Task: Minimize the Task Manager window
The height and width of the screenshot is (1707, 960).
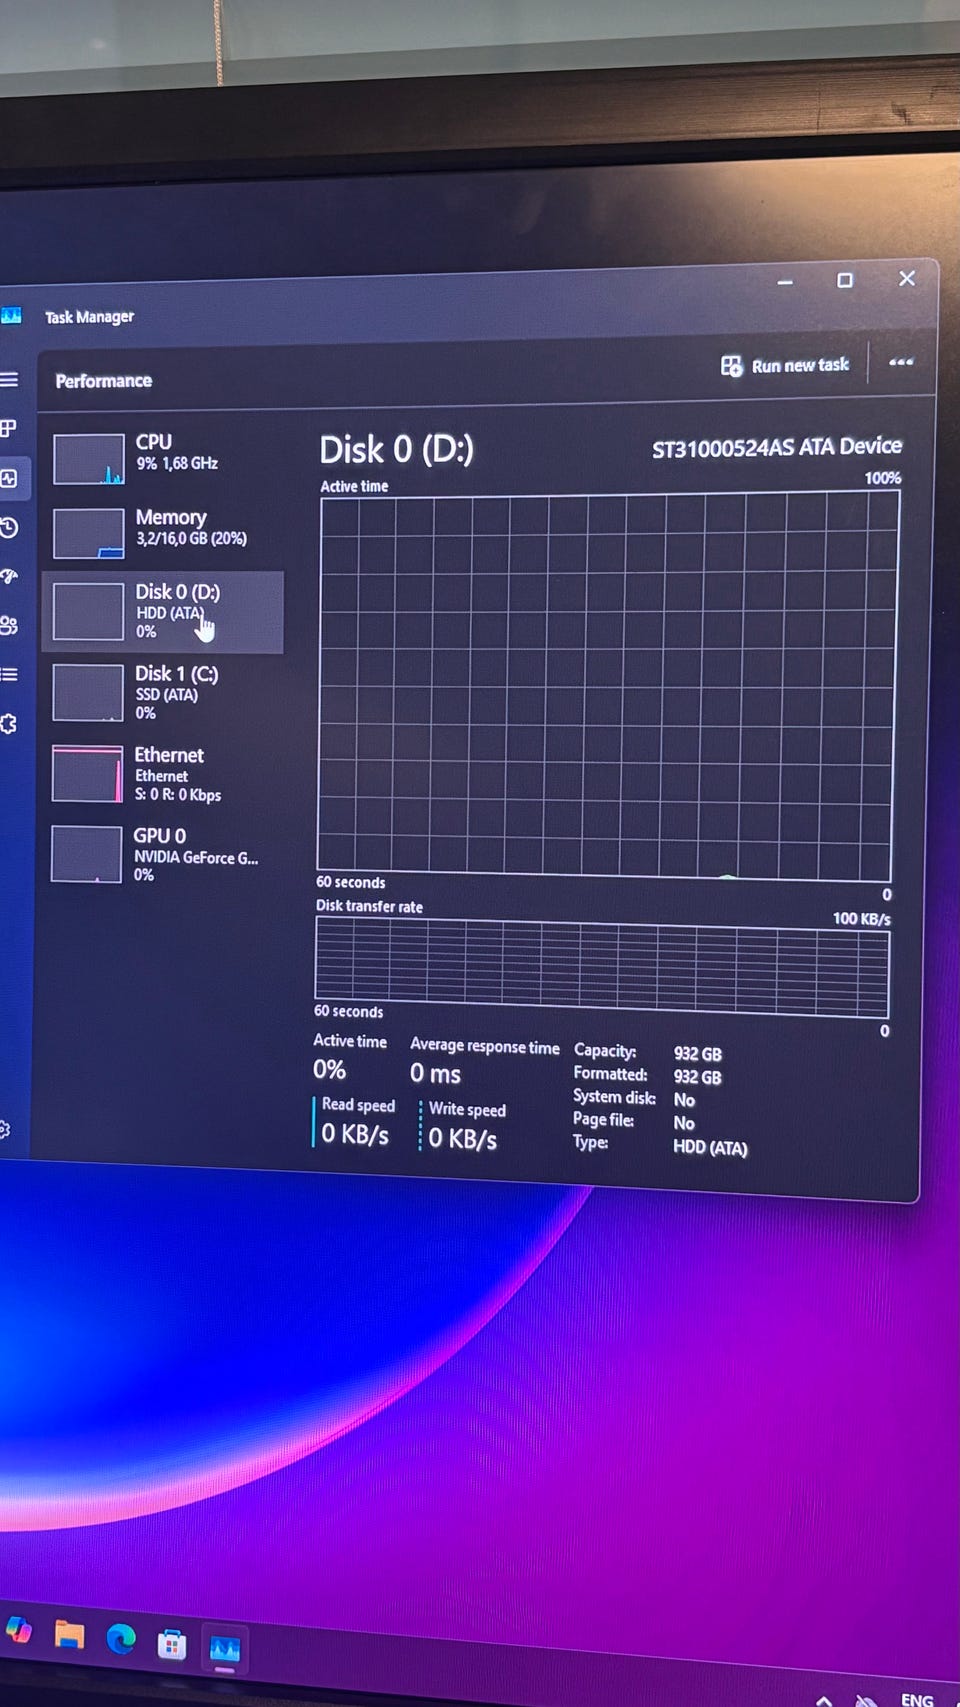Action: pos(785,282)
